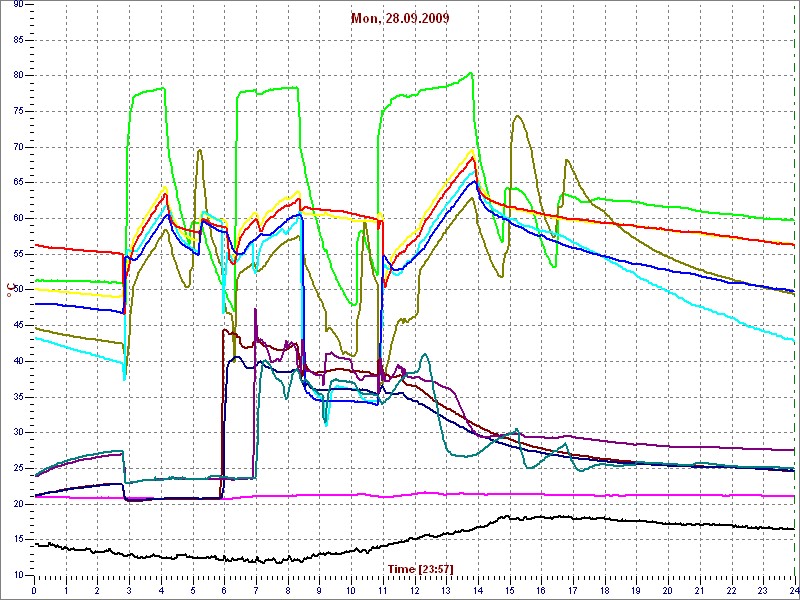Pick the '30' label on the °C axis

tap(17, 433)
